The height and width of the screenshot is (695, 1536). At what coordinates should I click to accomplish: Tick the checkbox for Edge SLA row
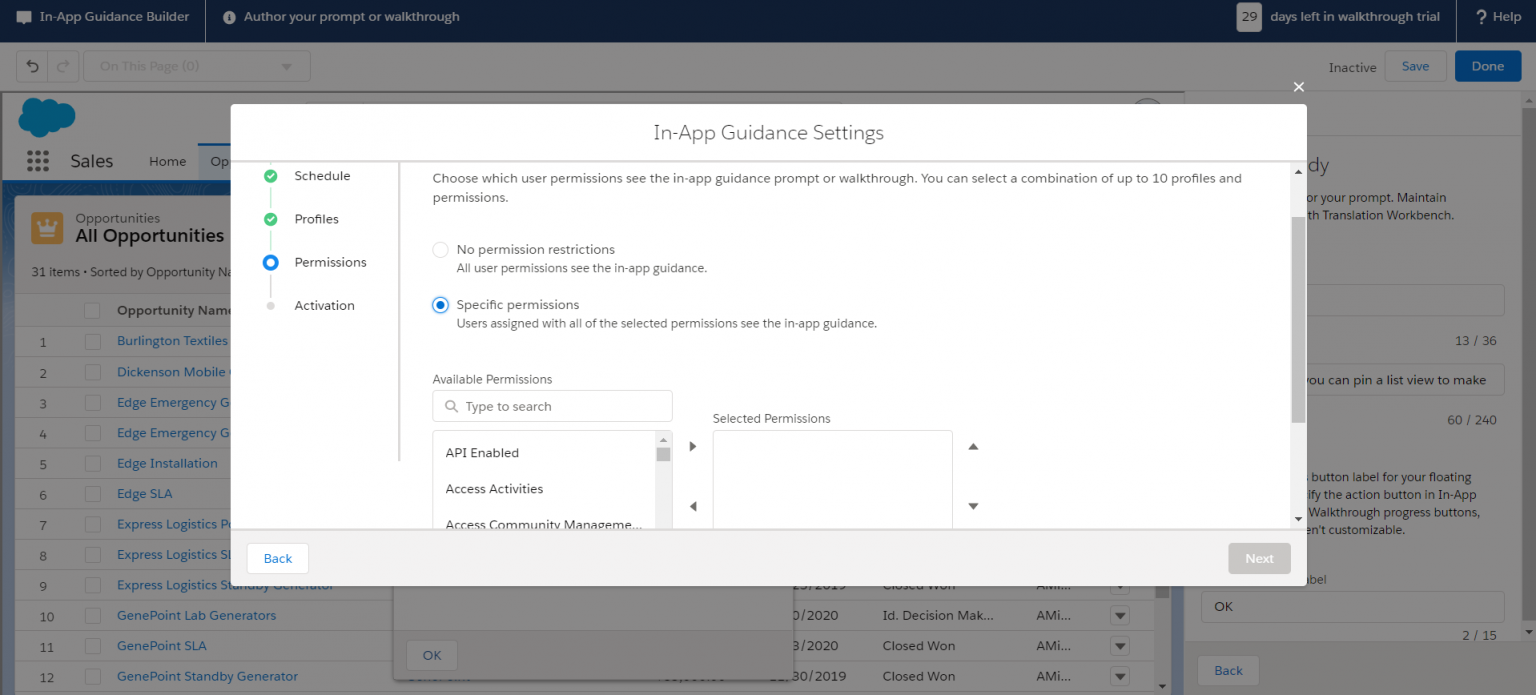click(x=93, y=494)
